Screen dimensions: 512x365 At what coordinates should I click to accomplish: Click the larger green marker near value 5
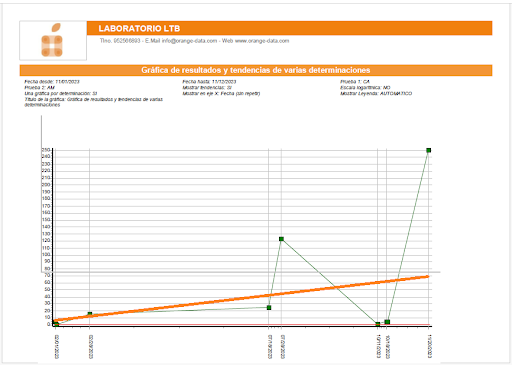point(387,322)
